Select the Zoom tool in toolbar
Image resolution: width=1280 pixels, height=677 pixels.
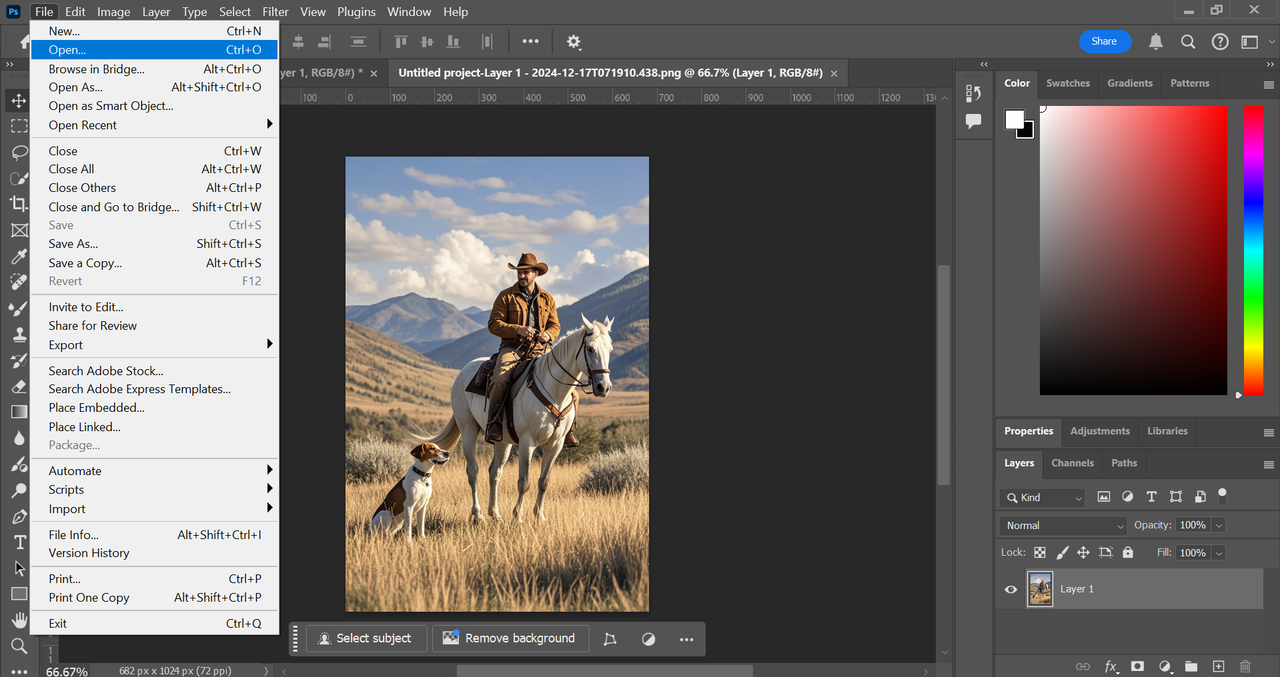19,646
